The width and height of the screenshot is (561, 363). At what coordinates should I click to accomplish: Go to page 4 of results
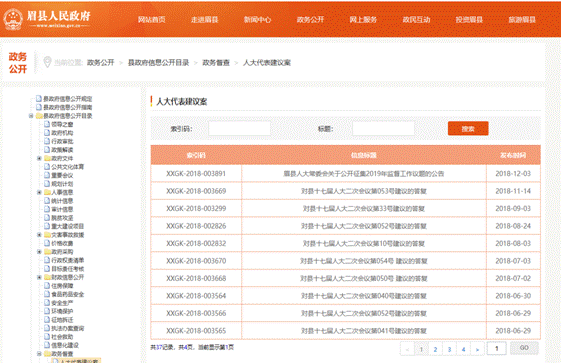click(x=463, y=349)
